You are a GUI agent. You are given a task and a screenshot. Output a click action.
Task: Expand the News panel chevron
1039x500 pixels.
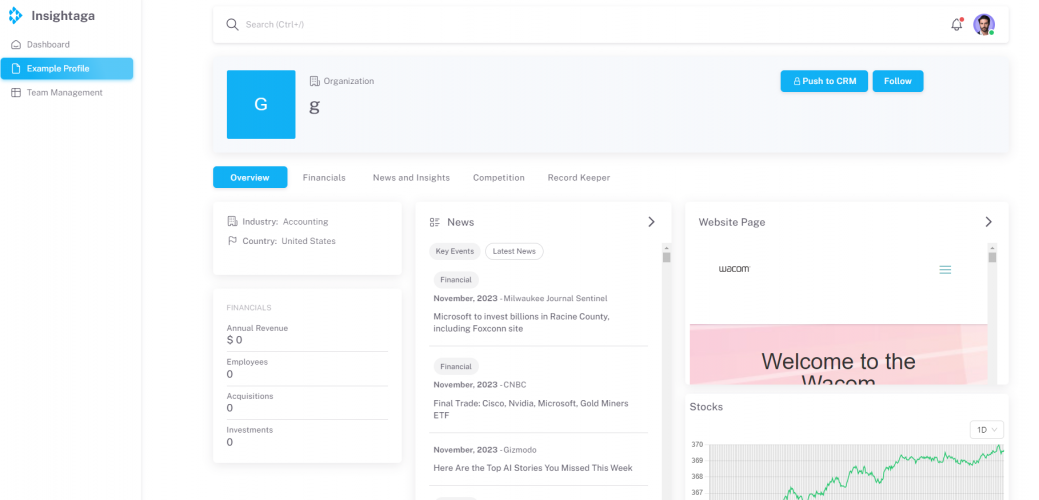[651, 222]
